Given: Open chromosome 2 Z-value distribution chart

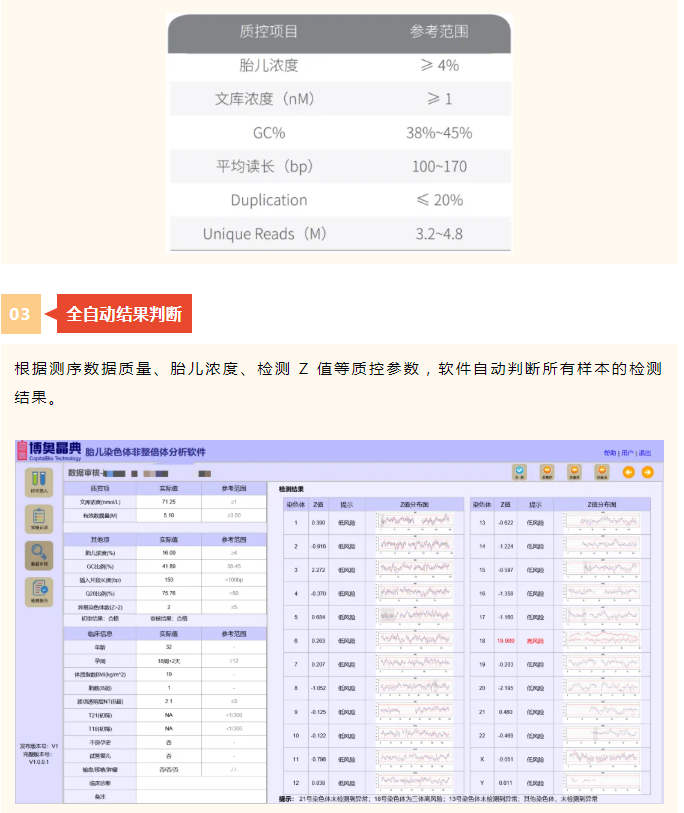Looking at the screenshot, I should pyautogui.click(x=414, y=546).
